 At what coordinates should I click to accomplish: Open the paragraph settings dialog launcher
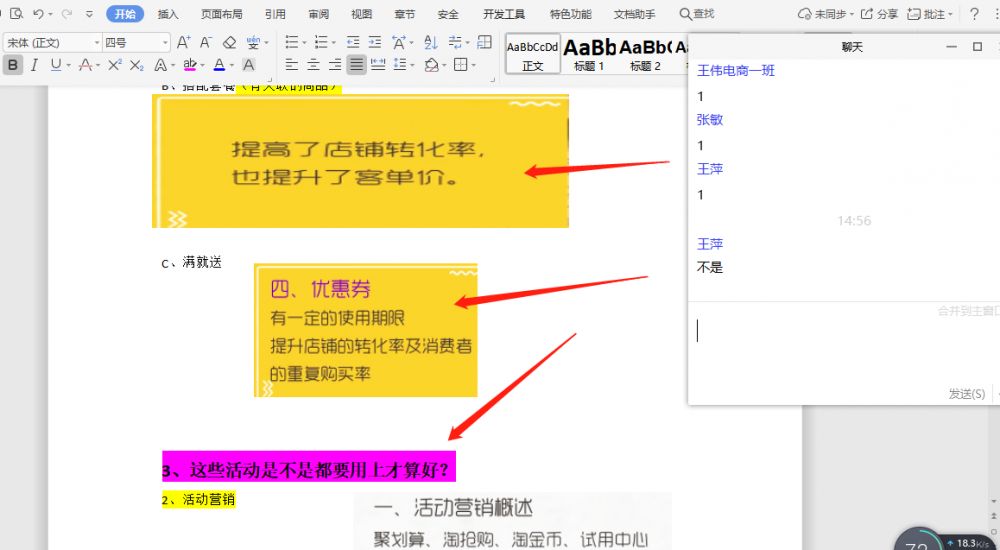[492, 80]
